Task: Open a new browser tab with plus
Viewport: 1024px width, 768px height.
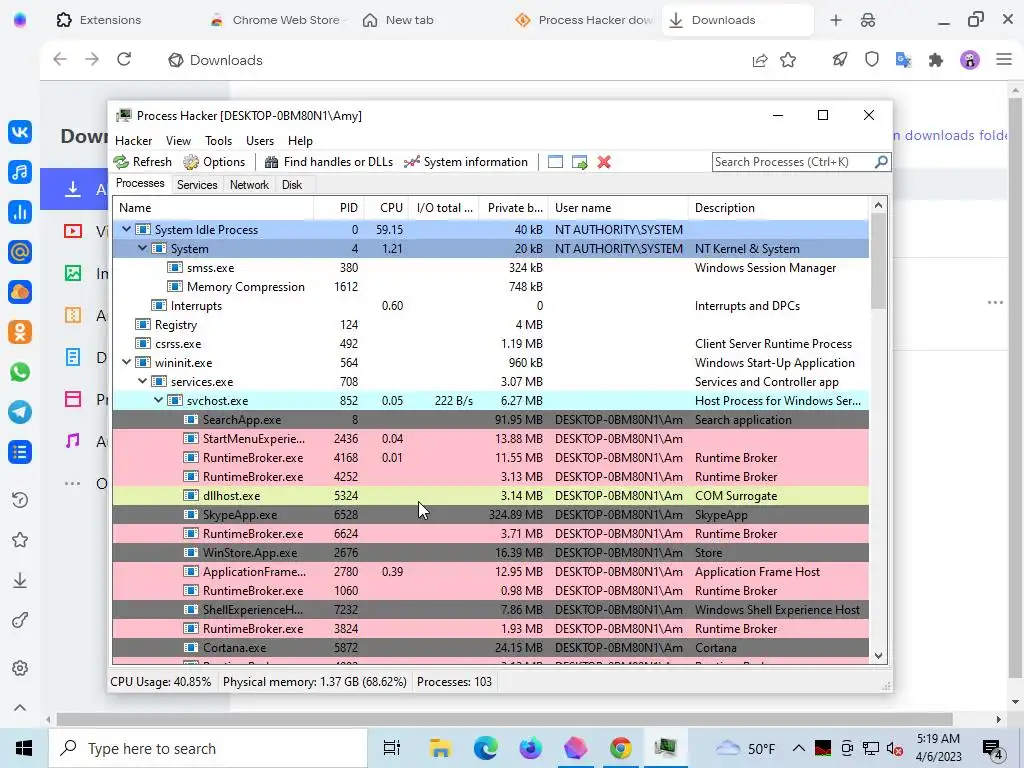Action: point(836,20)
